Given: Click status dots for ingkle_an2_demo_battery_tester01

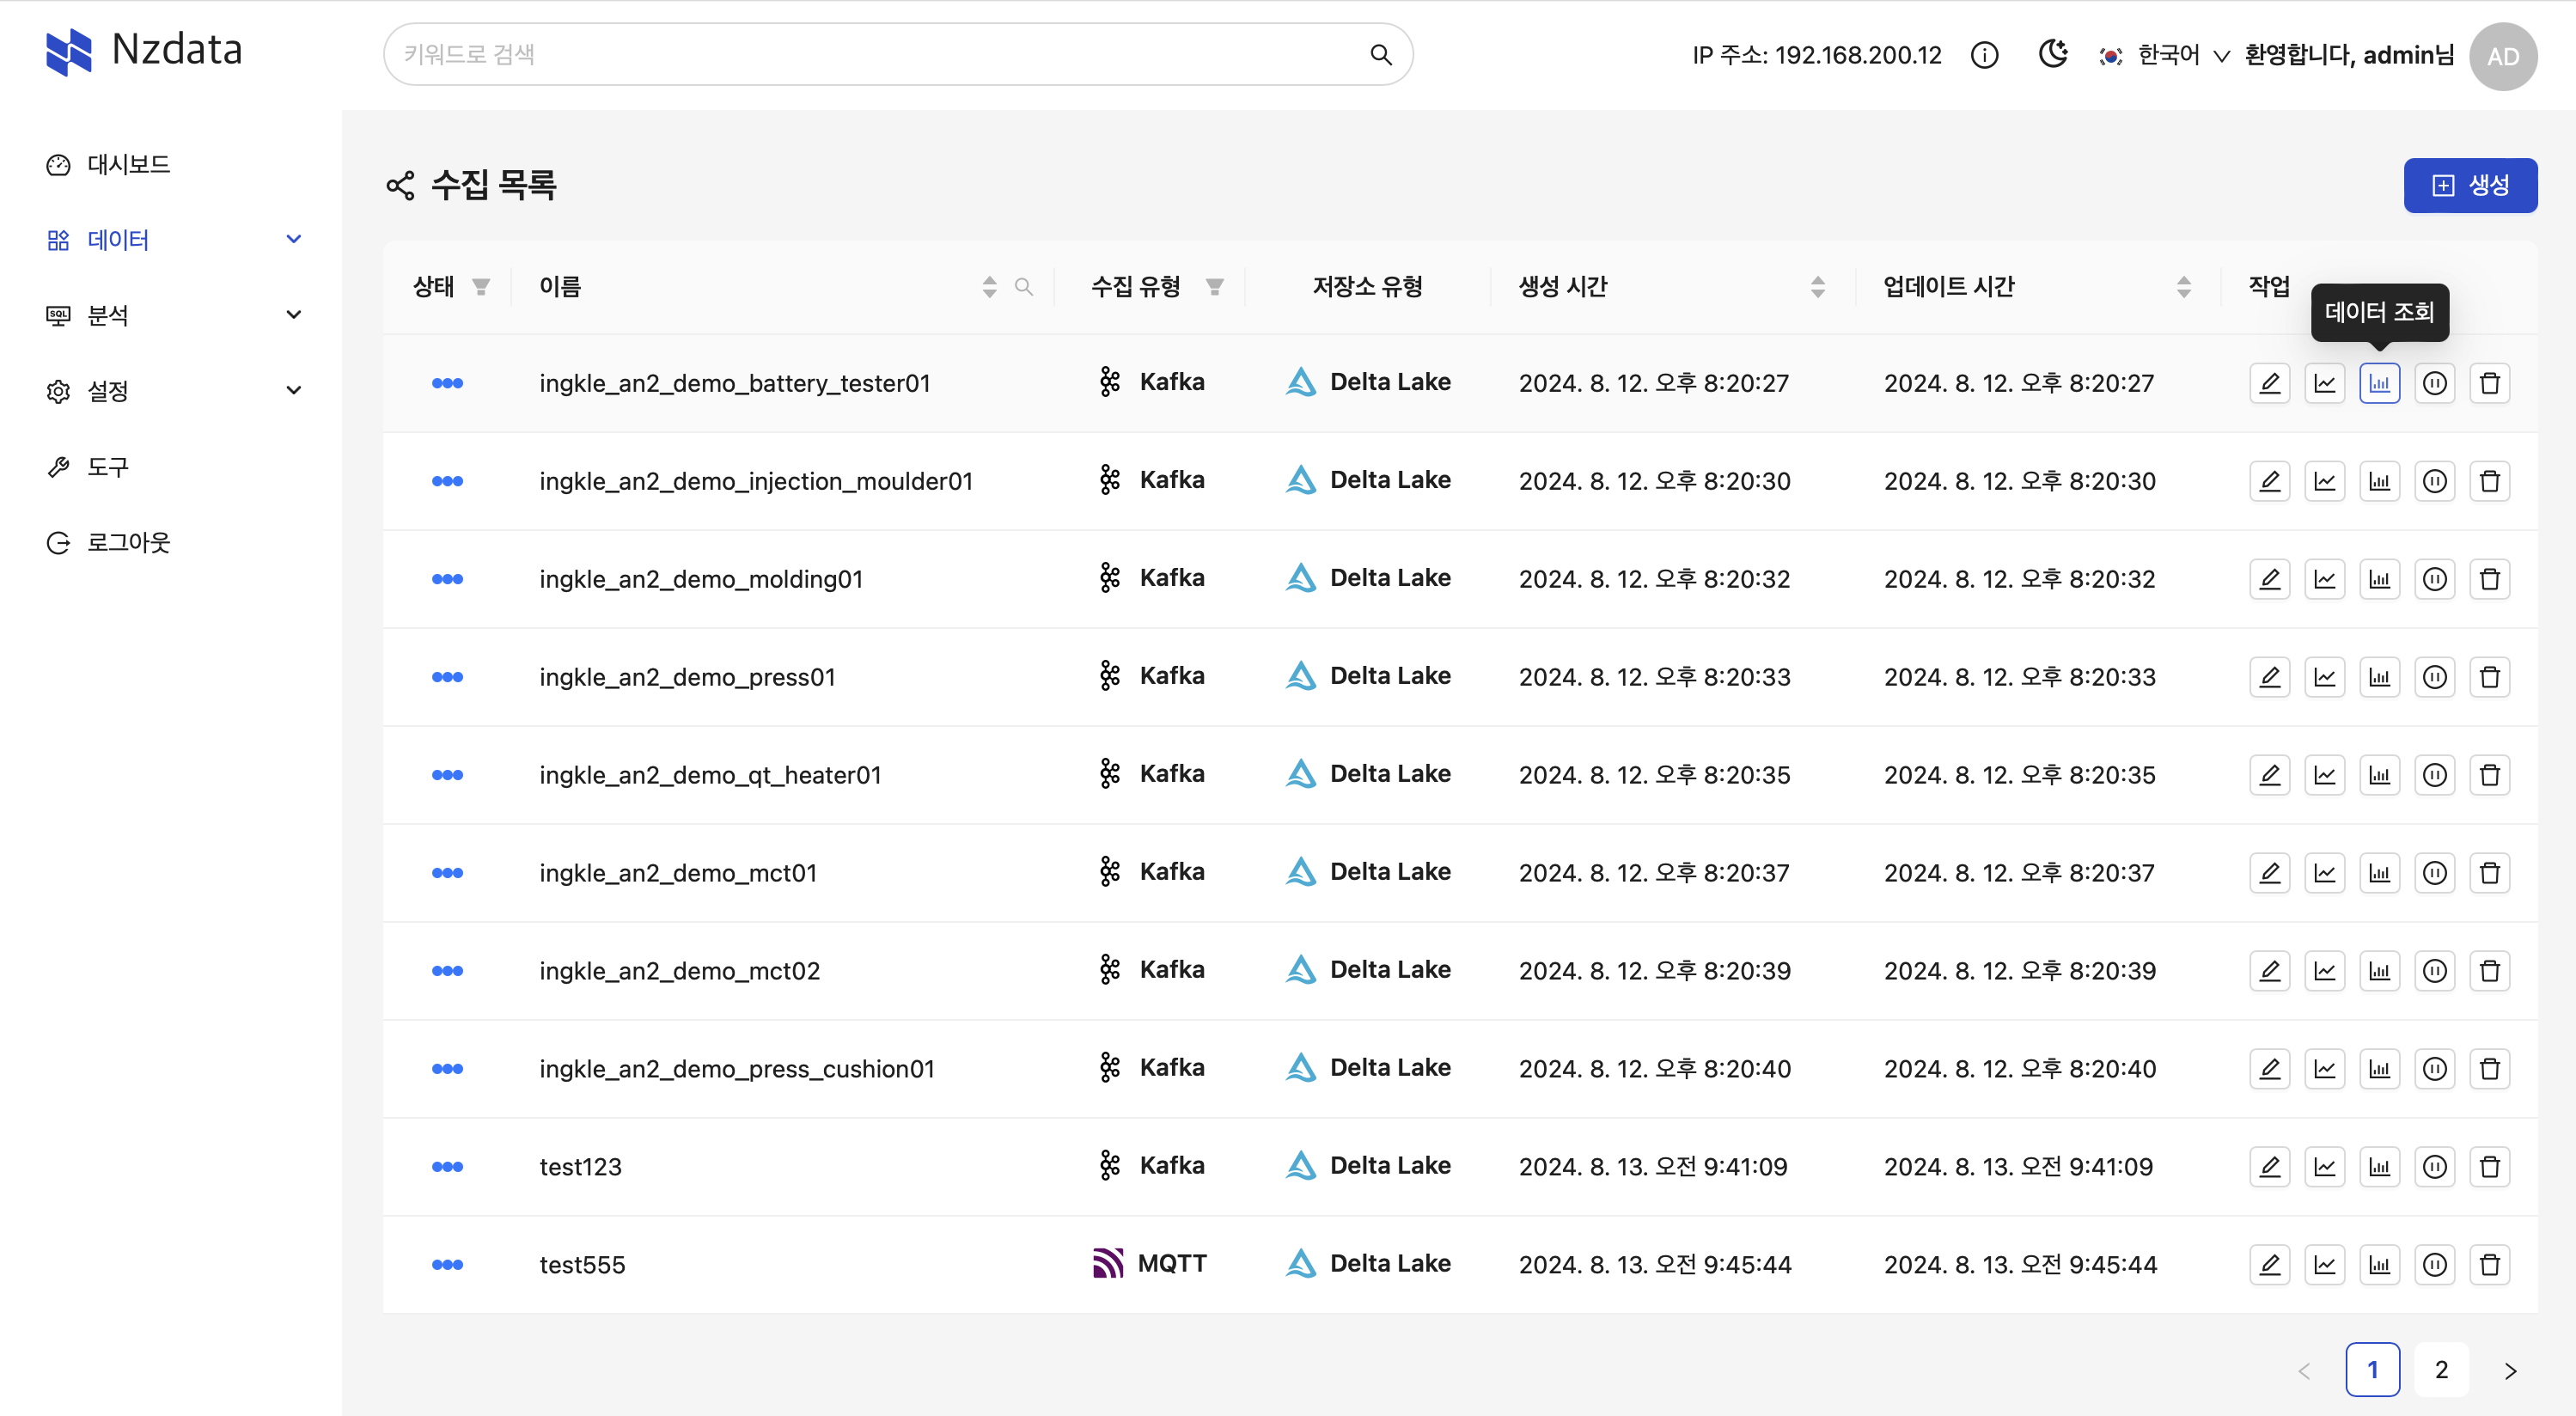Looking at the screenshot, I should [447, 383].
